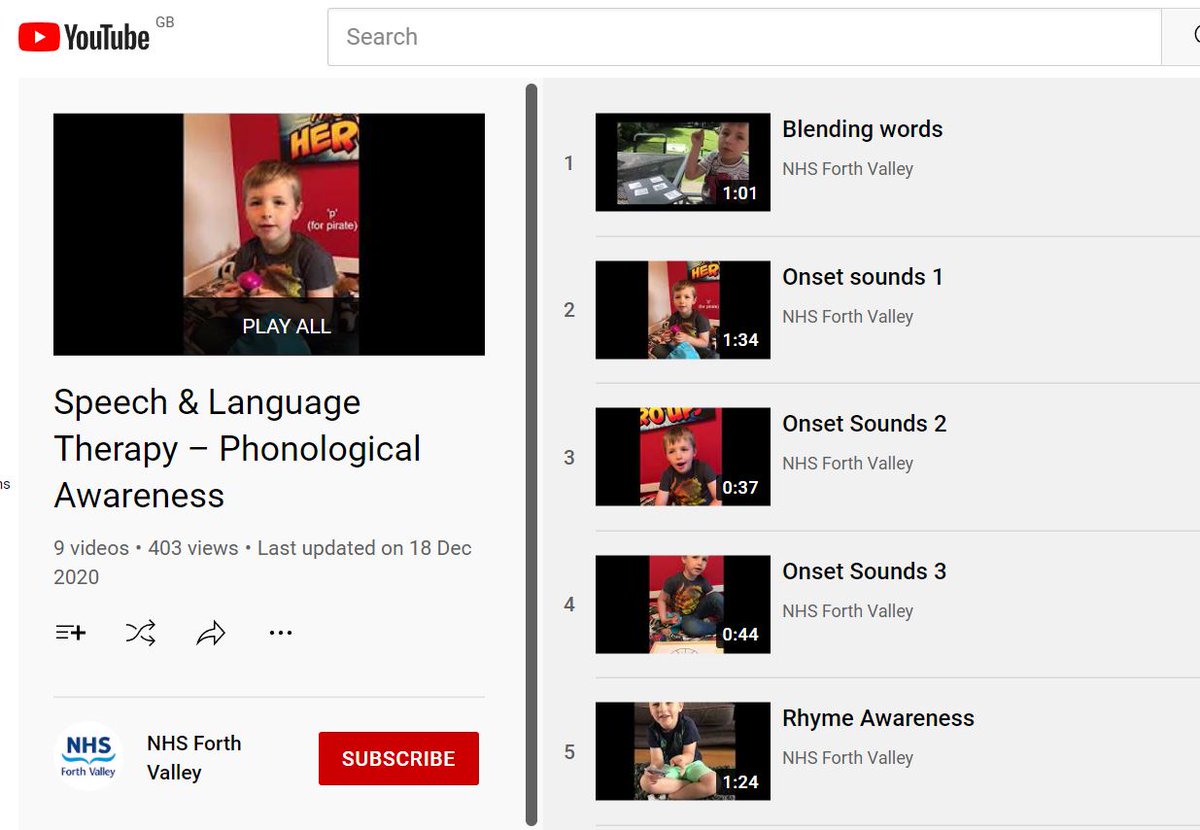1200x830 pixels.
Task: Click the 1:34 duration badge on Onset sounds 1
Action: tap(740, 340)
